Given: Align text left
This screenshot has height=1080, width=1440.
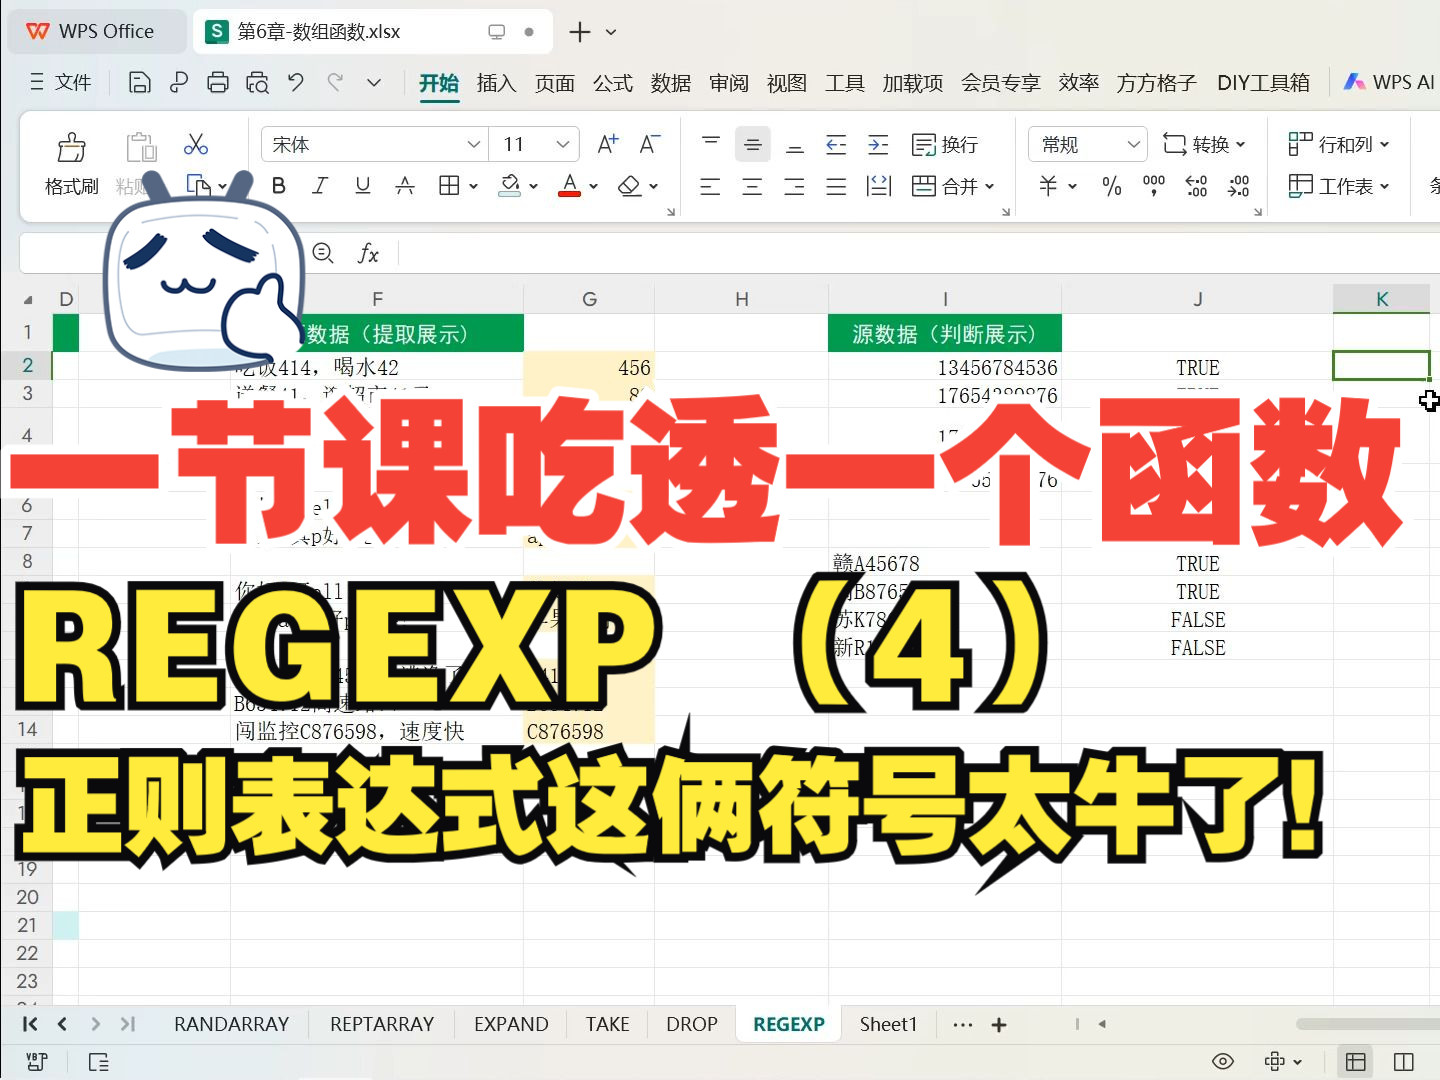Looking at the screenshot, I should coord(711,186).
